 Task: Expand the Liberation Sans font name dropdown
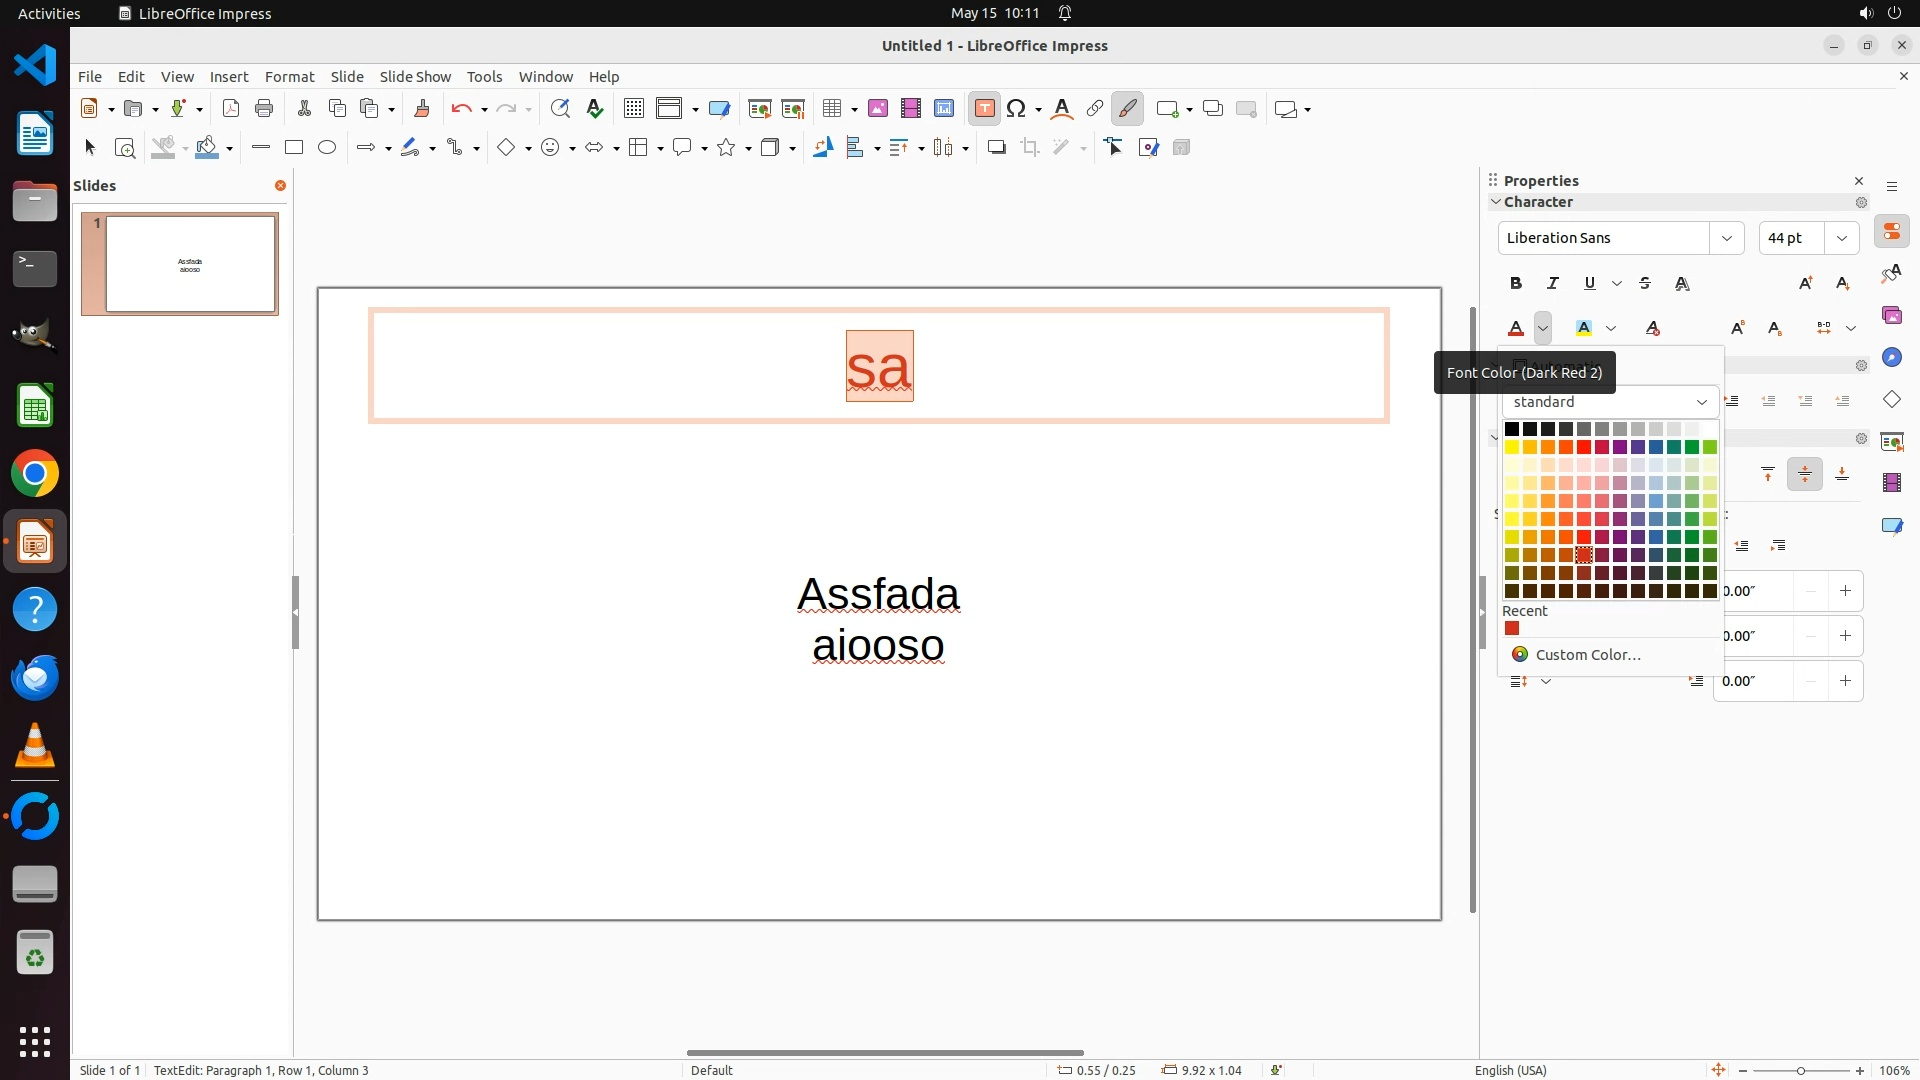[x=1726, y=238]
